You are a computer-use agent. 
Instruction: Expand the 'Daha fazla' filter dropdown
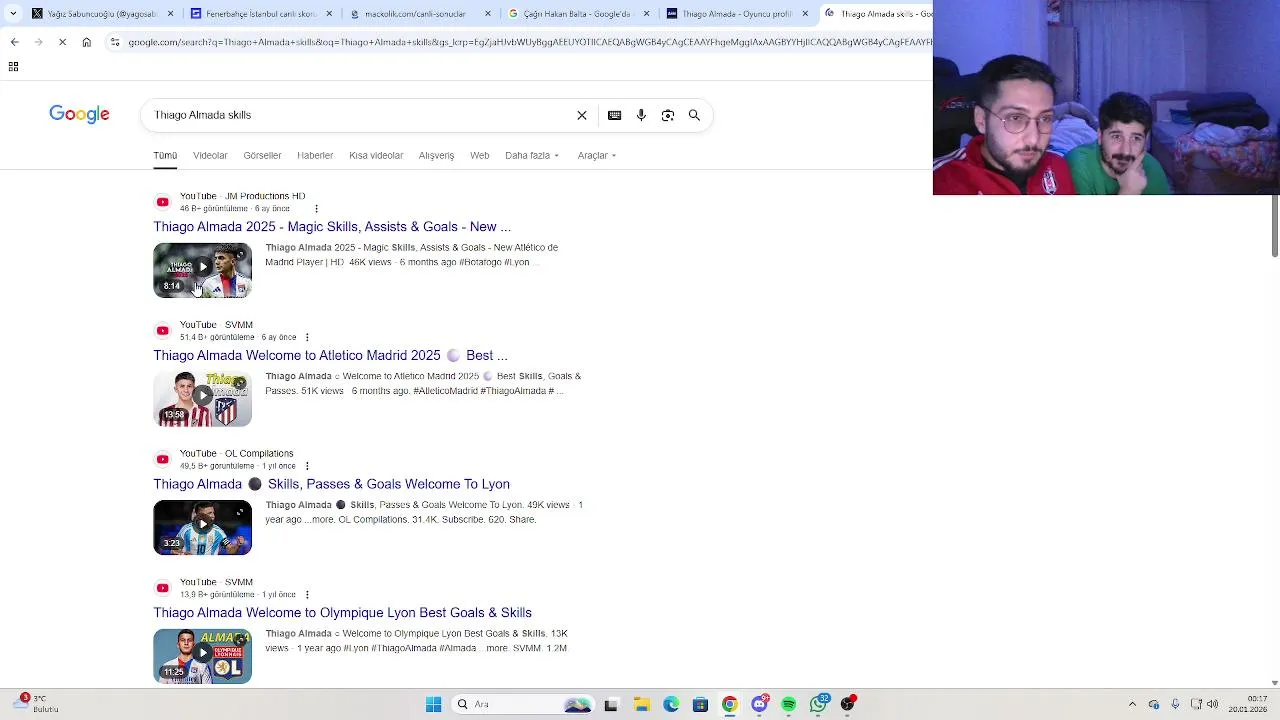coord(532,155)
